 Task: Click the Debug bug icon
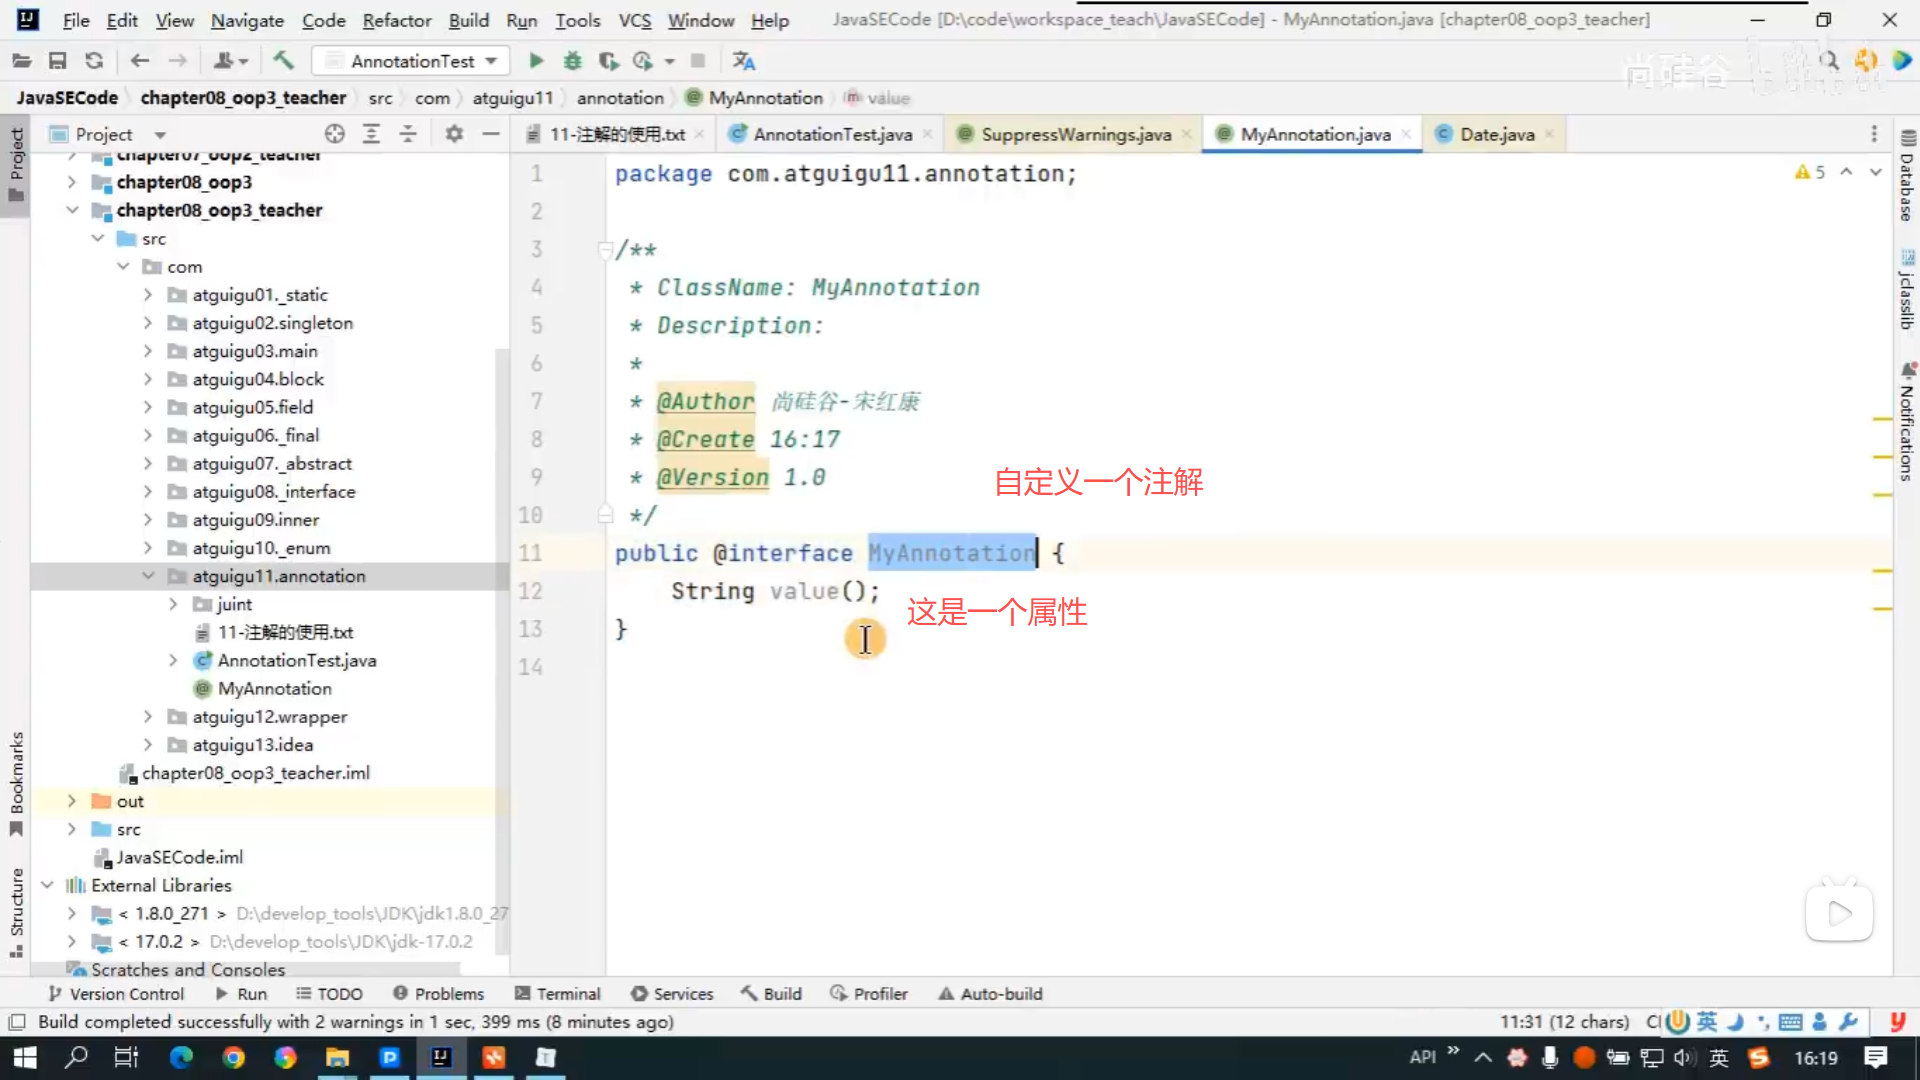point(572,61)
